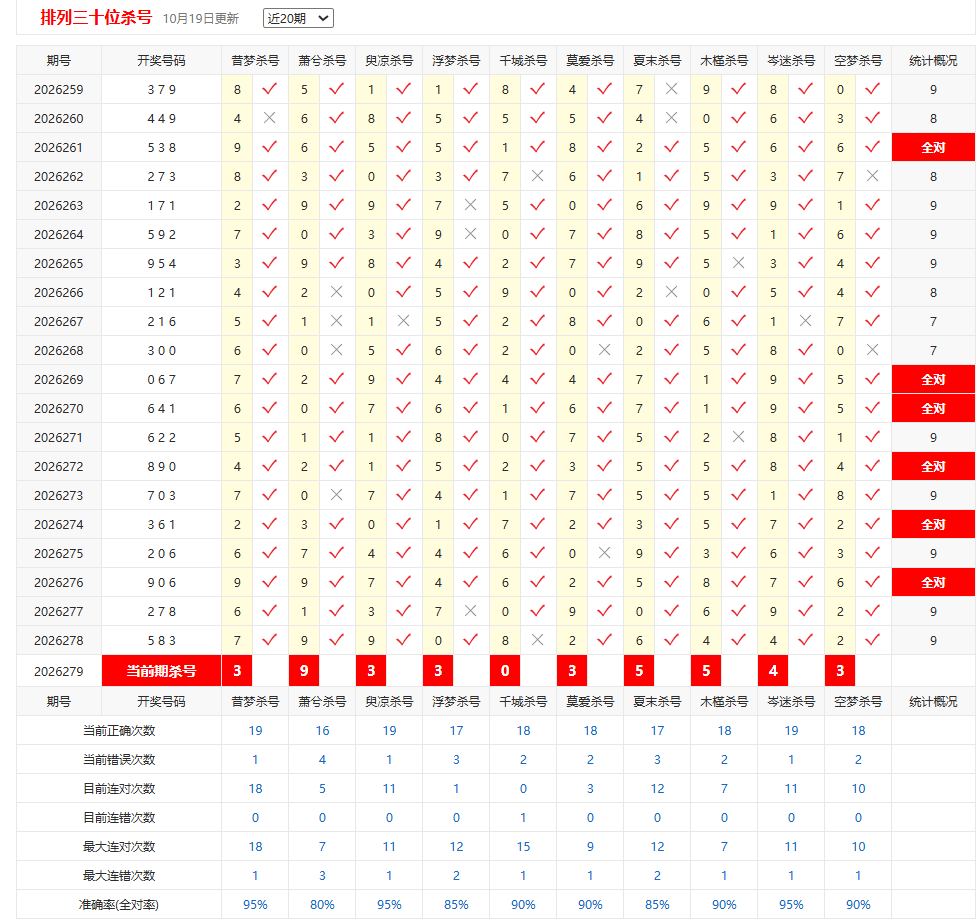Click the X mark for 木槿杀号 in row 2026265
The image size is (979, 919).
click(x=738, y=263)
